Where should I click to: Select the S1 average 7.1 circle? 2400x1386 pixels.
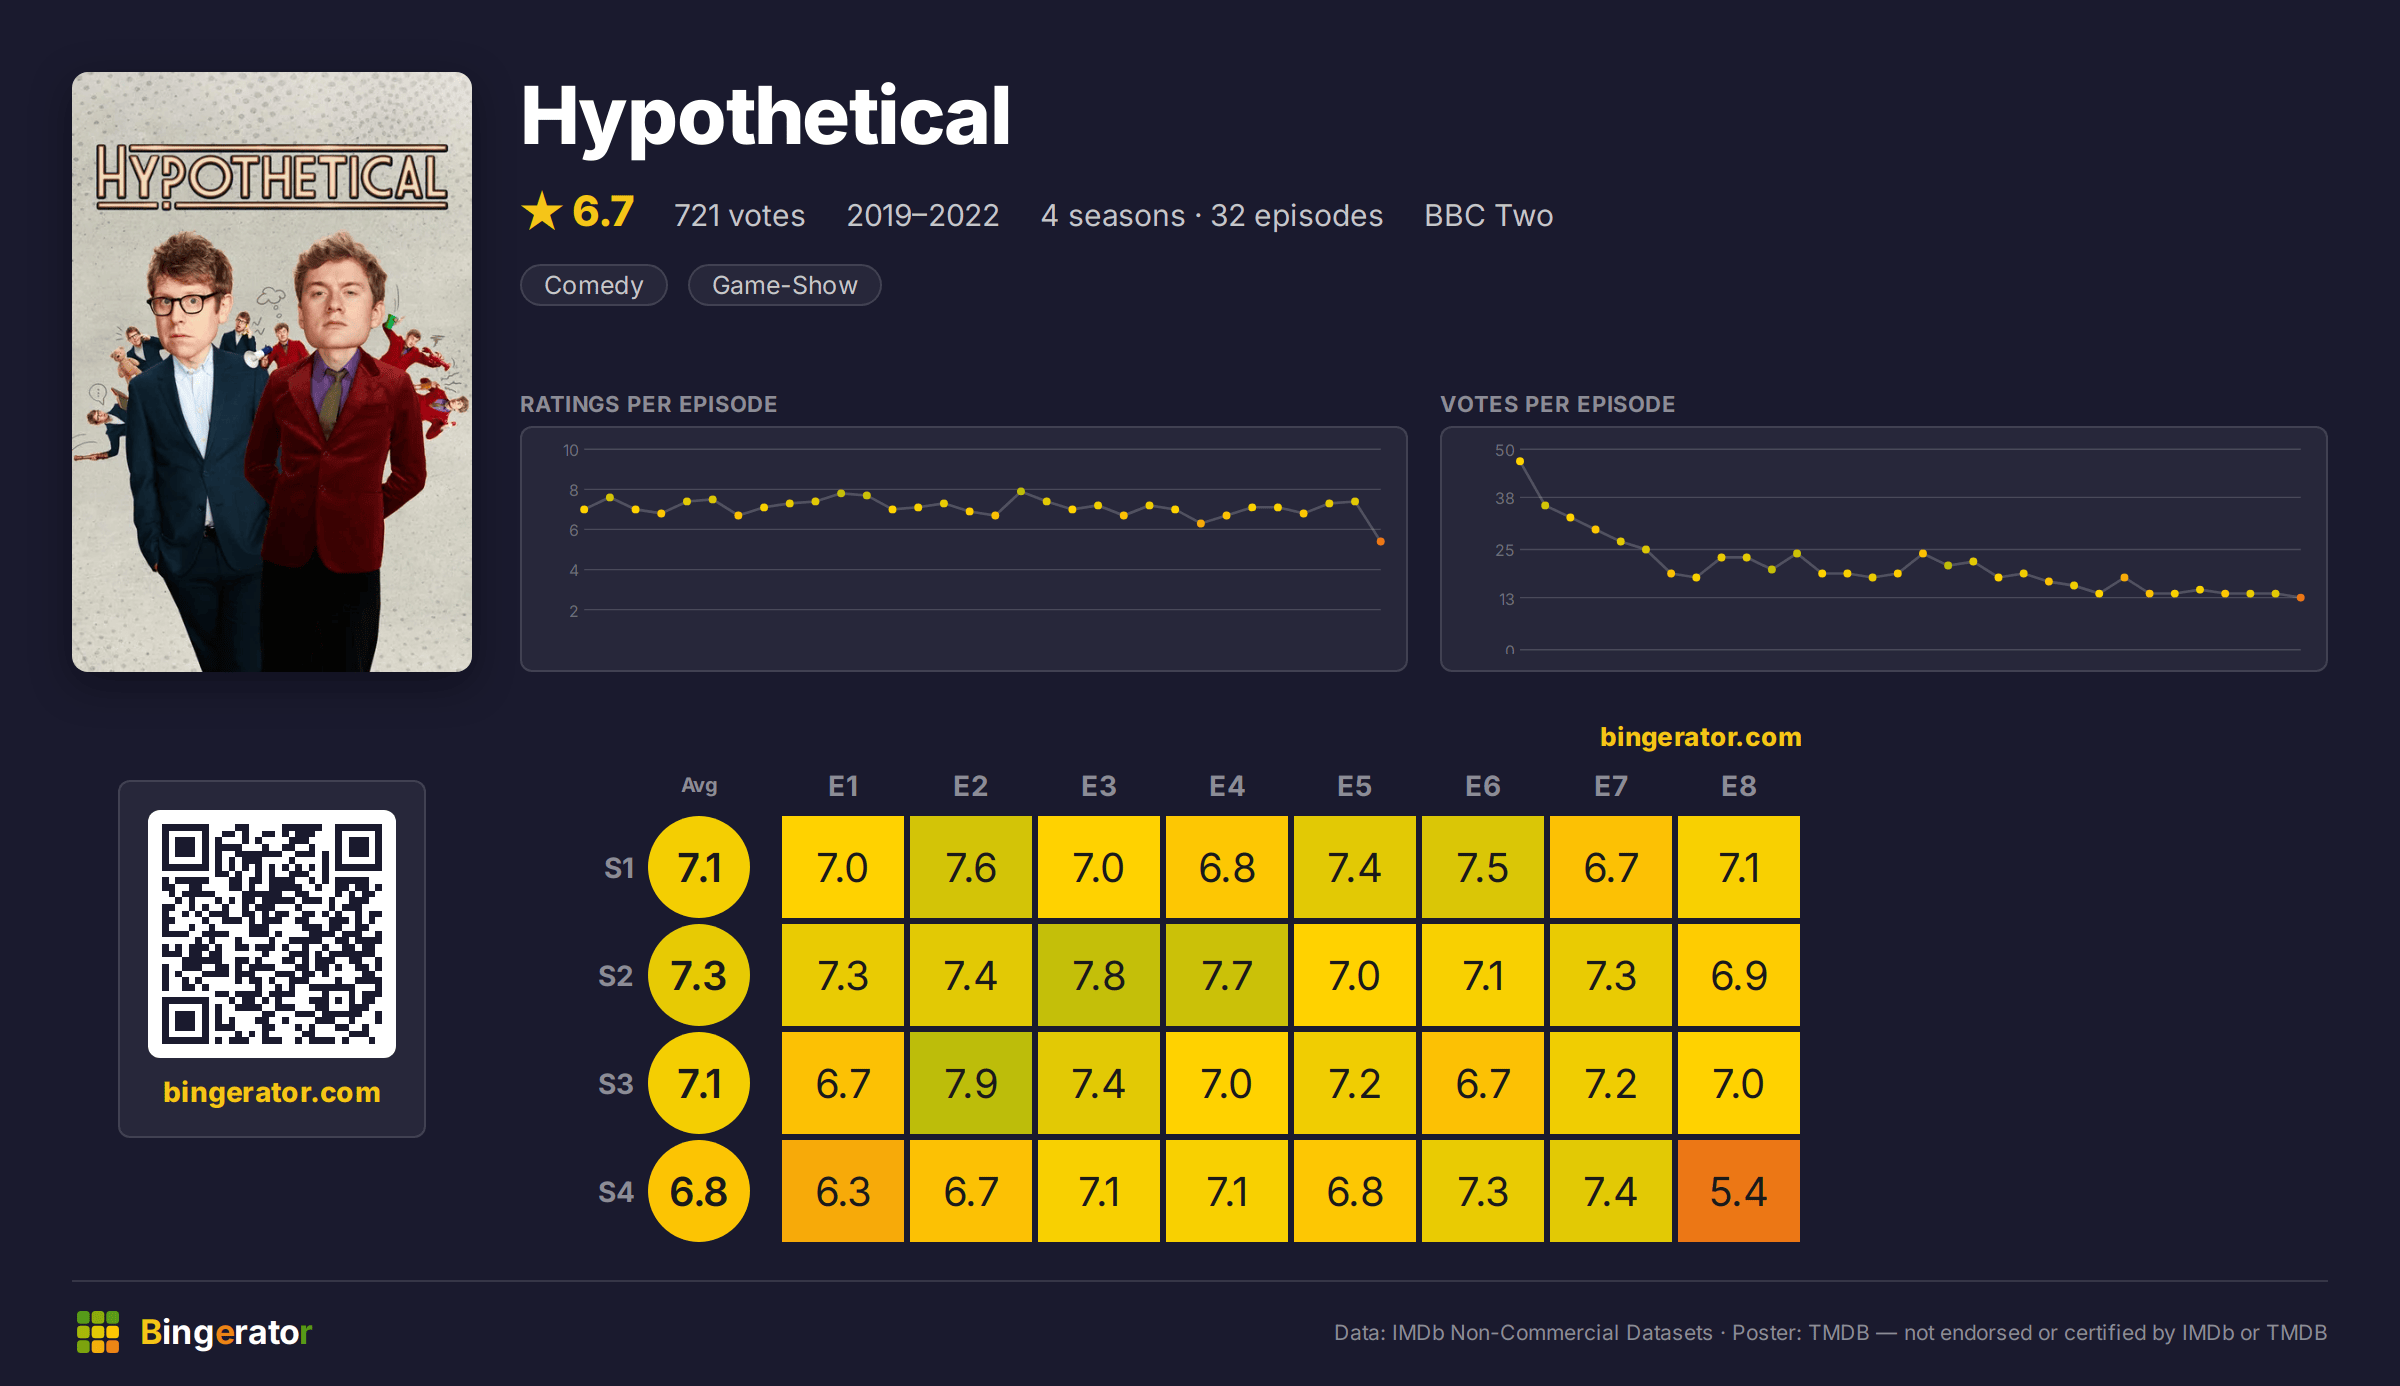point(699,867)
